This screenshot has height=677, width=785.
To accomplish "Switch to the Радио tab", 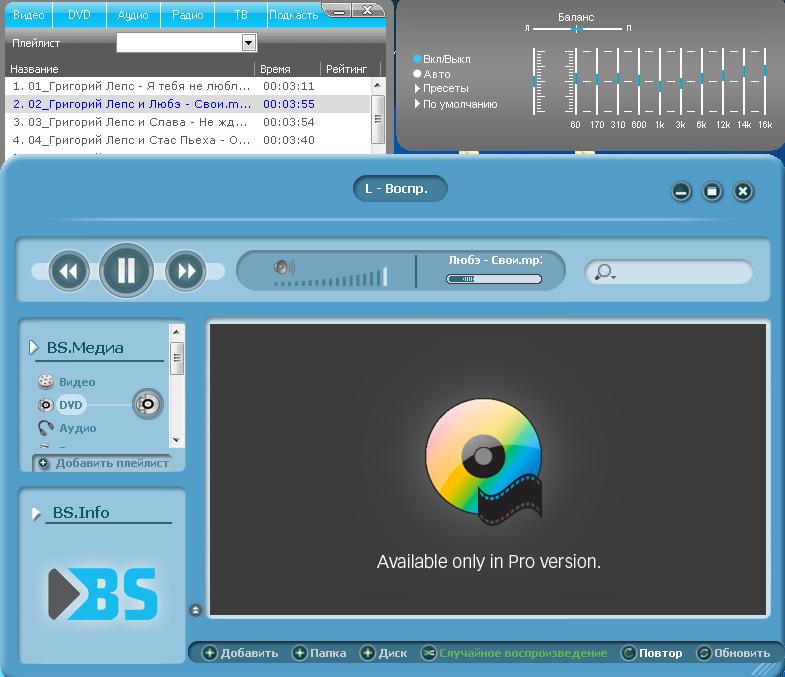I will pos(187,15).
